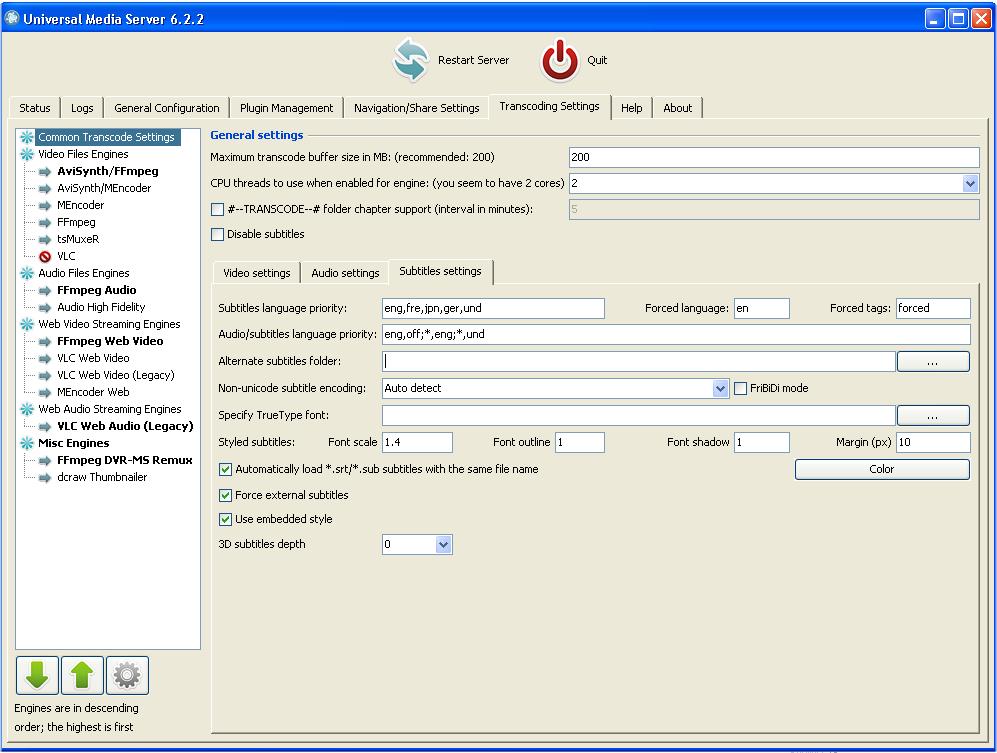The width and height of the screenshot is (997, 753).
Task: Uncheck Automatically load *.srt/*.sub subtitles
Action: click(x=225, y=469)
